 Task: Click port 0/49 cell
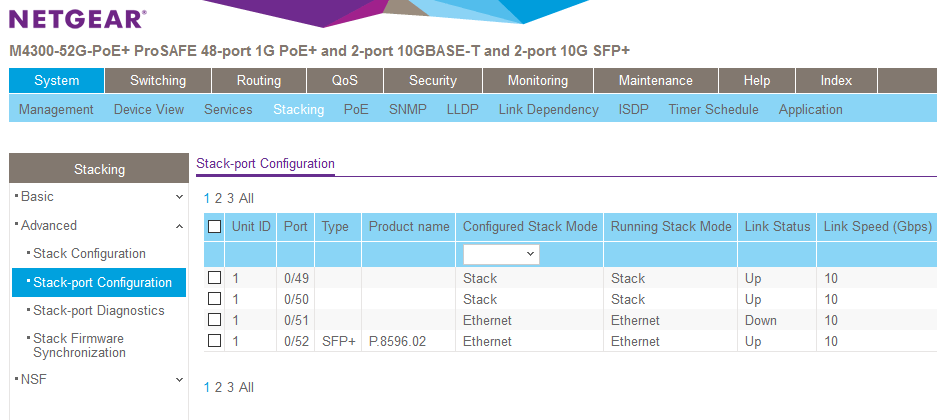(x=296, y=278)
